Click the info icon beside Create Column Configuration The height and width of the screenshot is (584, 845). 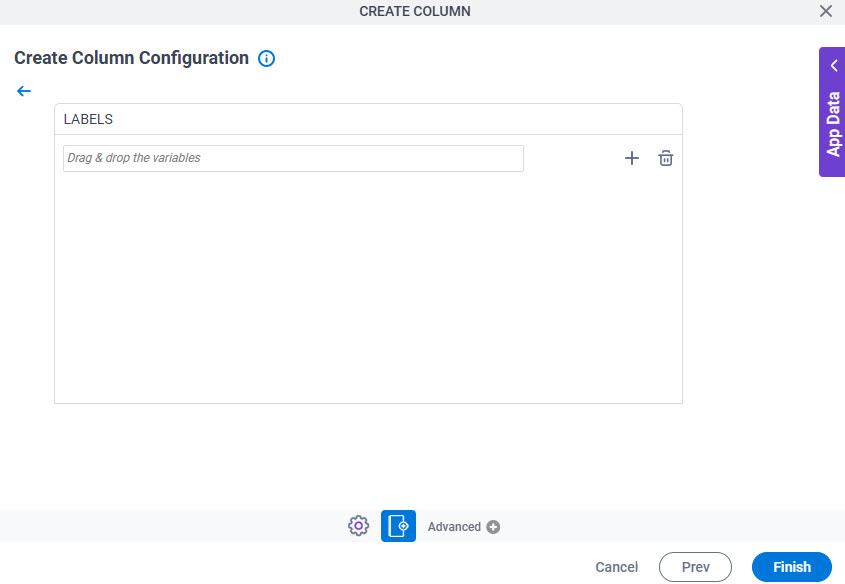(266, 58)
